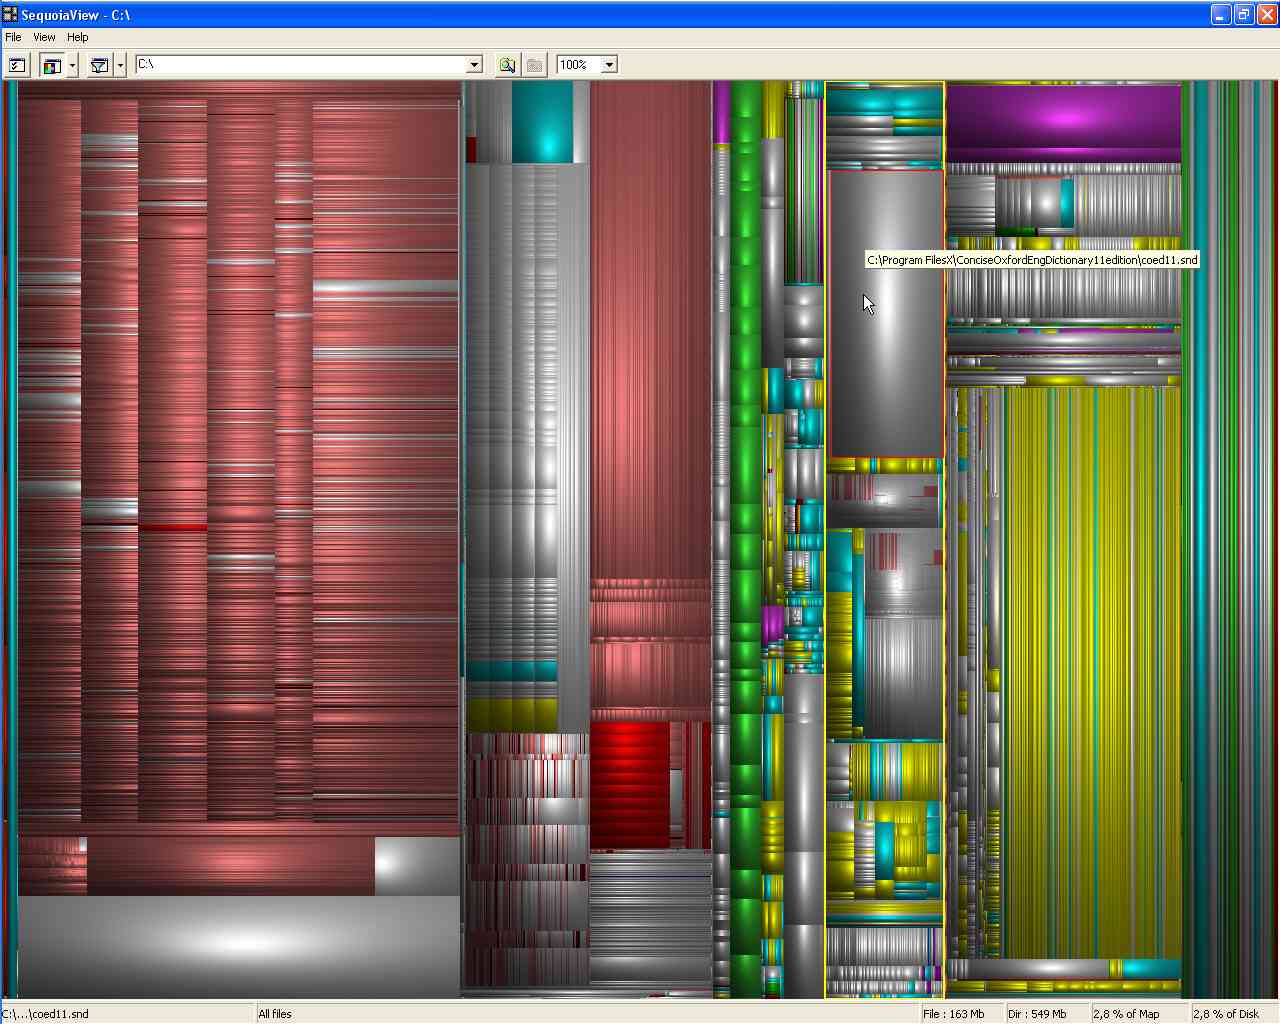1280x1024 pixels.
Task: Maximize the SequoiaView window
Action: click(x=1243, y=14)
